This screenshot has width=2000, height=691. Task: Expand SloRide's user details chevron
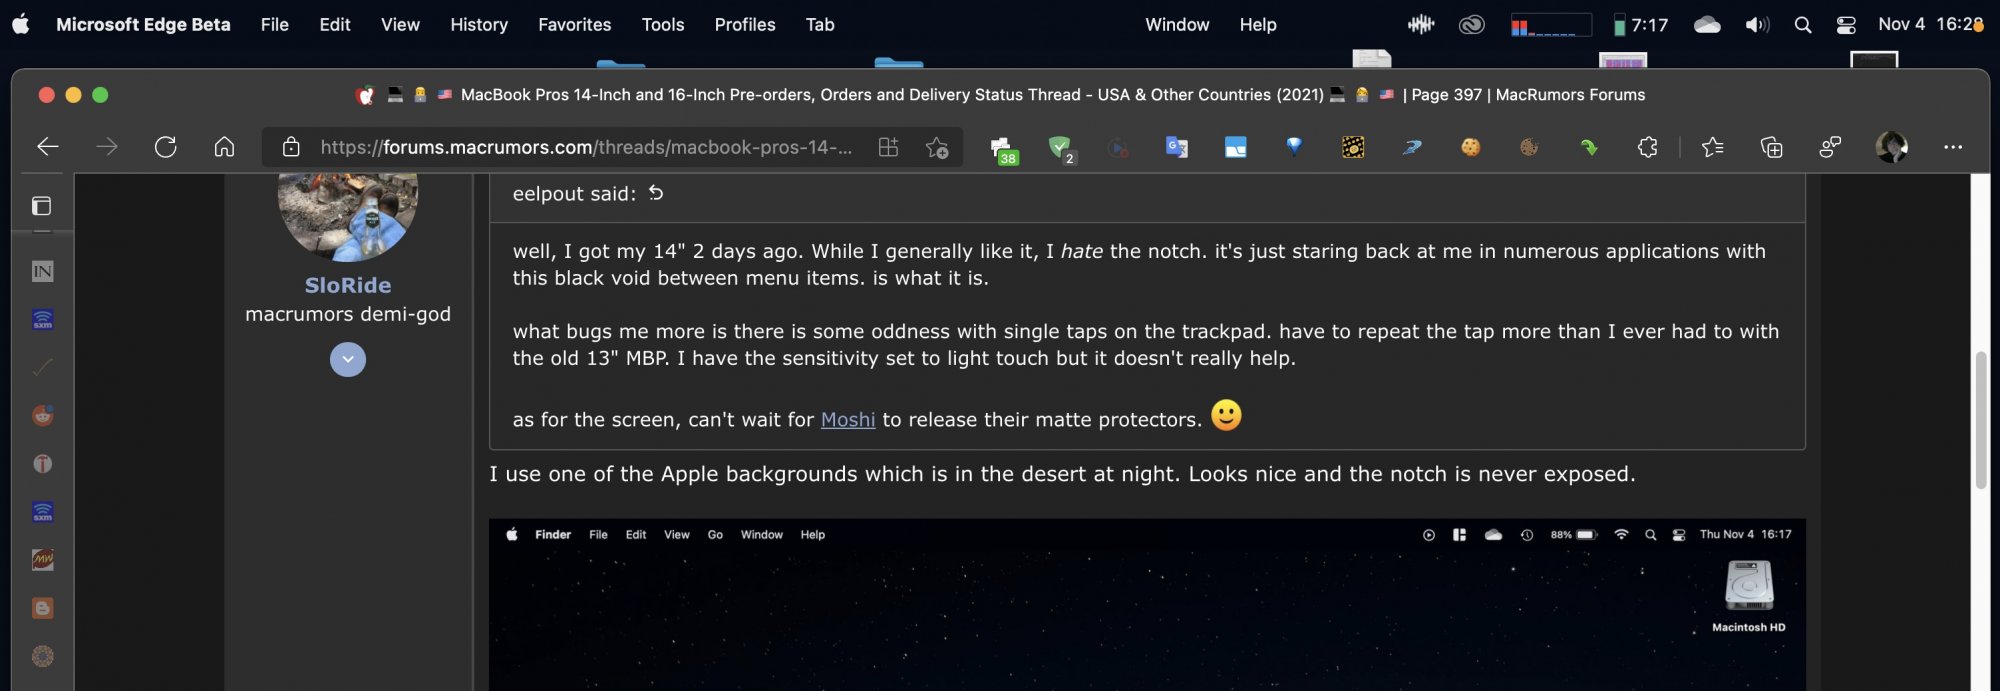[348, 359]
